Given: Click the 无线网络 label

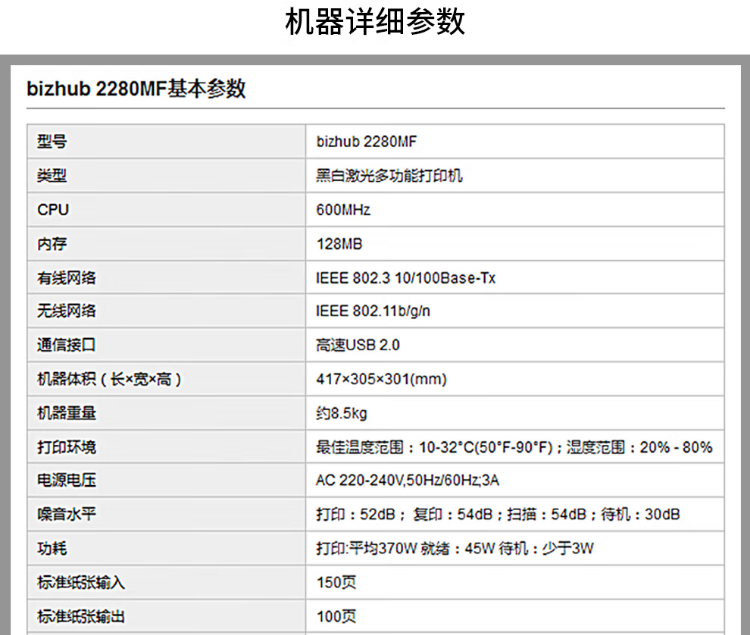Looking at the screenshot, I should (x=66, y=311).
